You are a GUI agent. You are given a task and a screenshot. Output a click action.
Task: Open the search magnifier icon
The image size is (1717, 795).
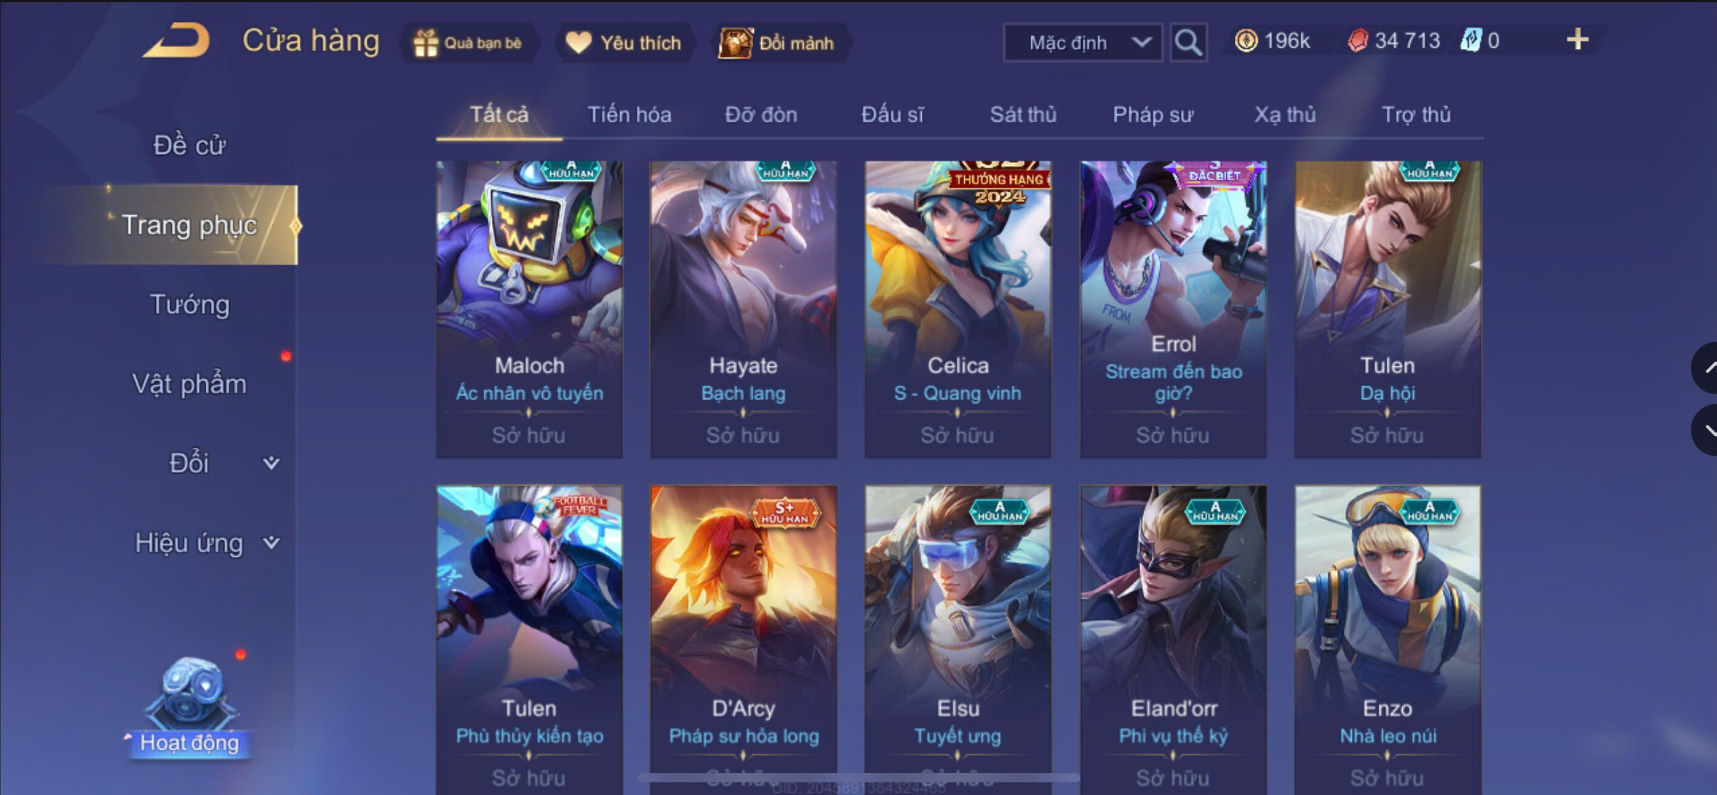tap(1188, 42)
